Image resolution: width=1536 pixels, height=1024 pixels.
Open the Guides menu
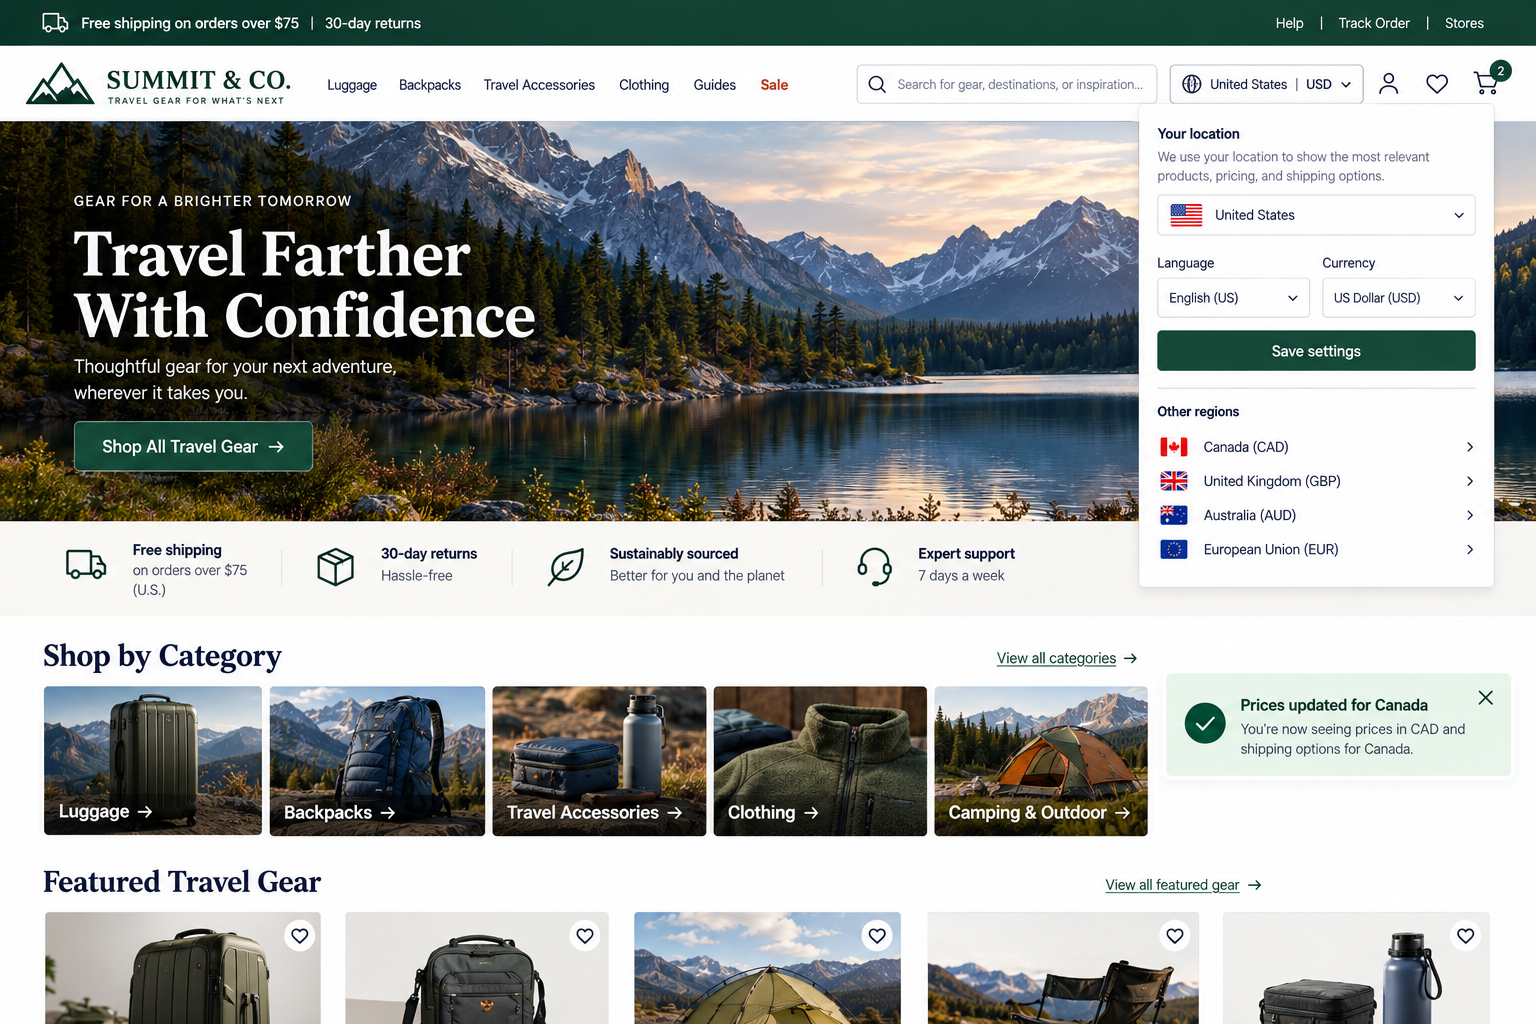[715, 85]
